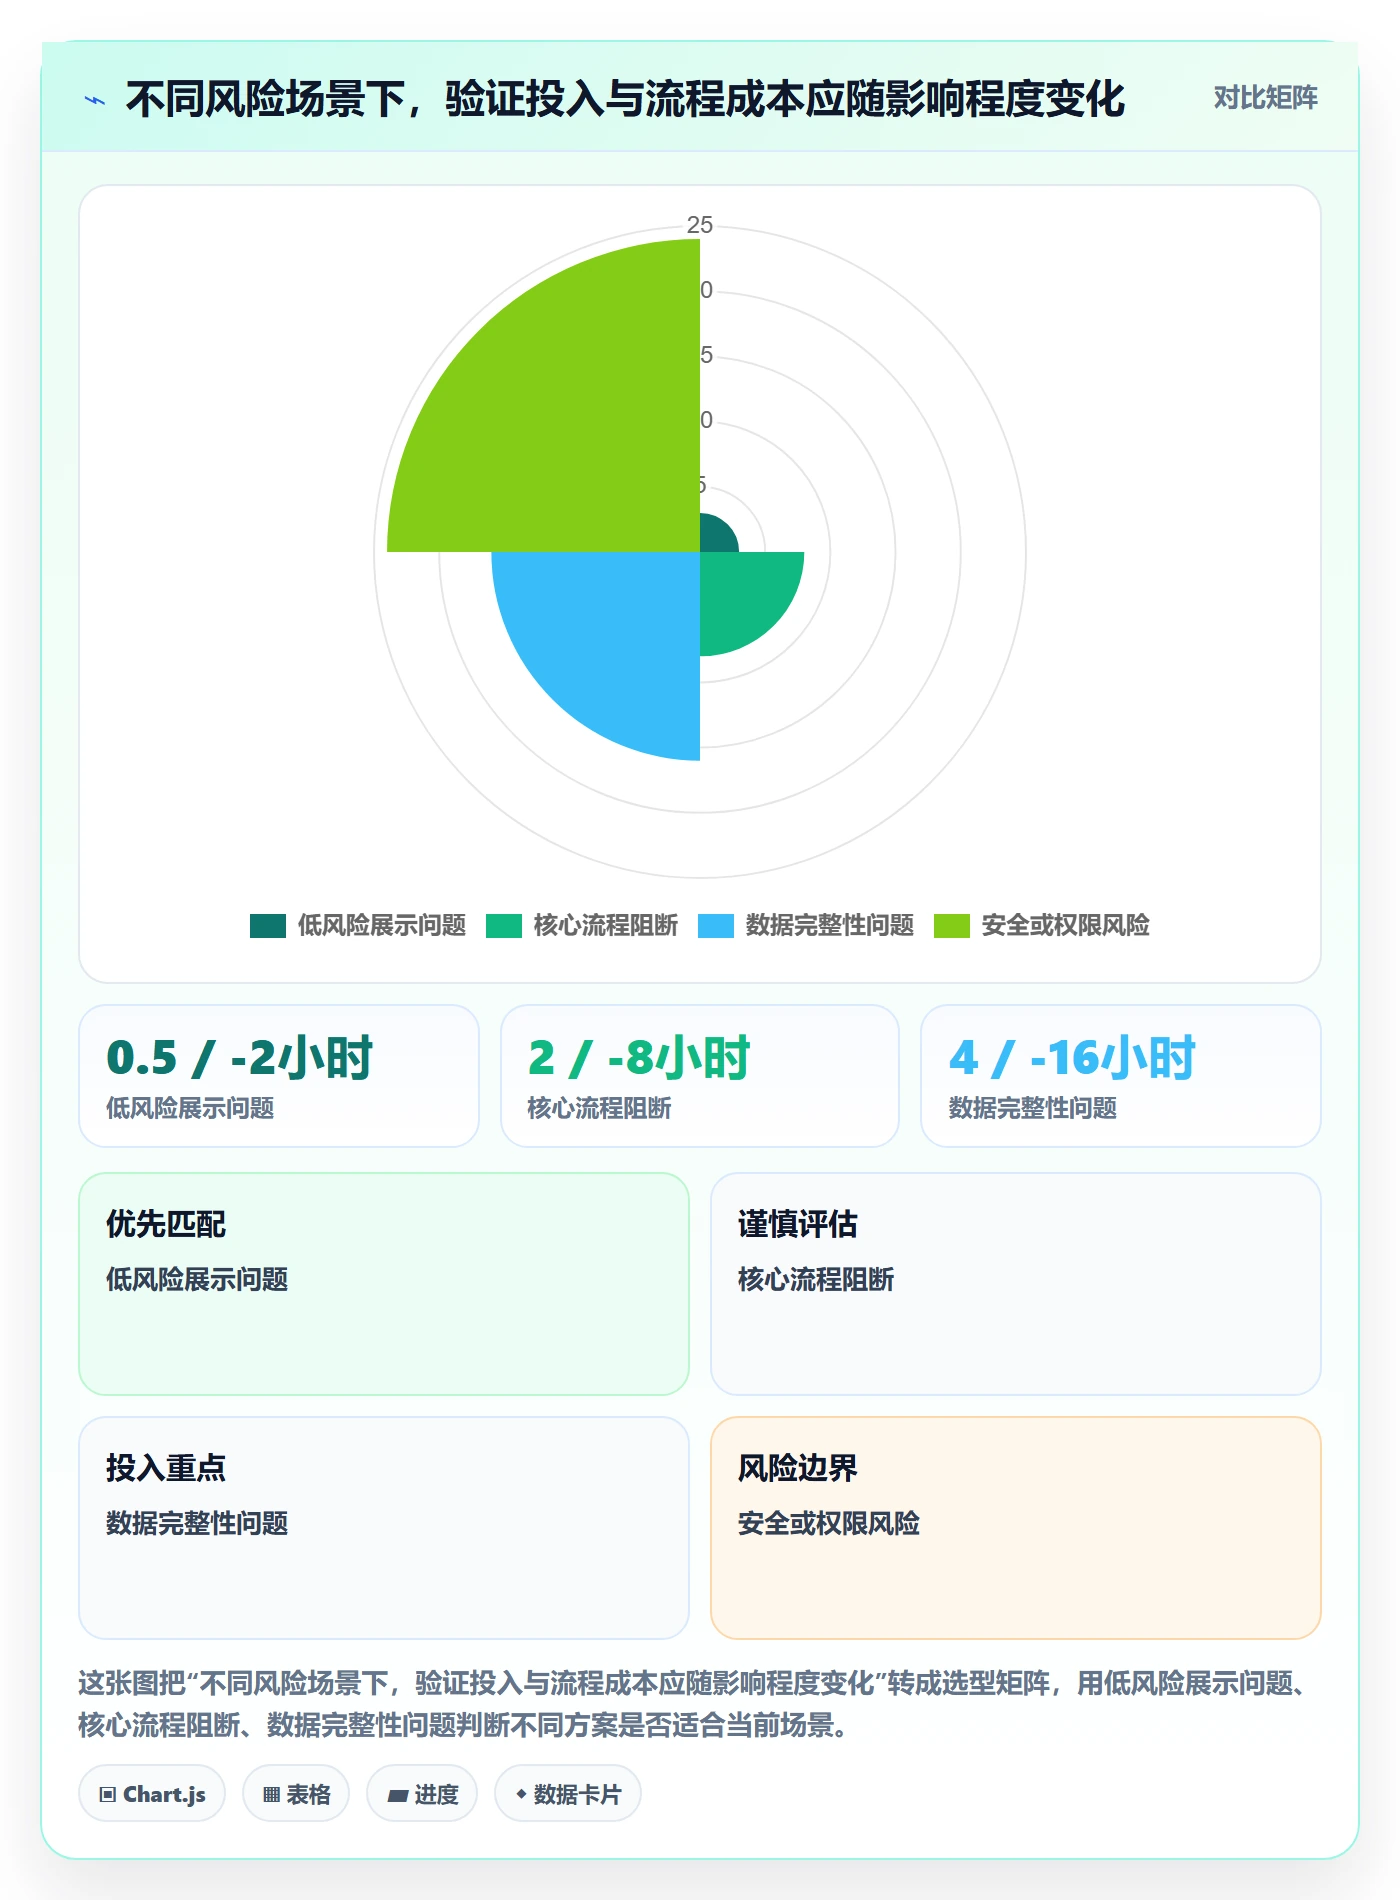This screenshot has height=1900, width=1400.
Task: Click the 数据卡片 tag chip
Action: pos(568,1794)
